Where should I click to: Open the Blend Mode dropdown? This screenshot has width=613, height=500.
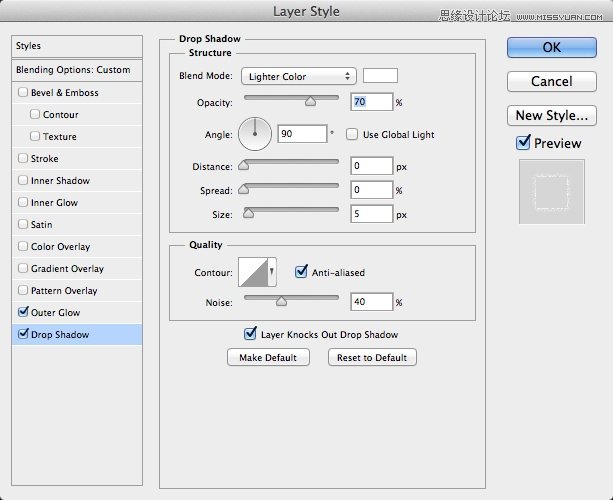point(298,77)
